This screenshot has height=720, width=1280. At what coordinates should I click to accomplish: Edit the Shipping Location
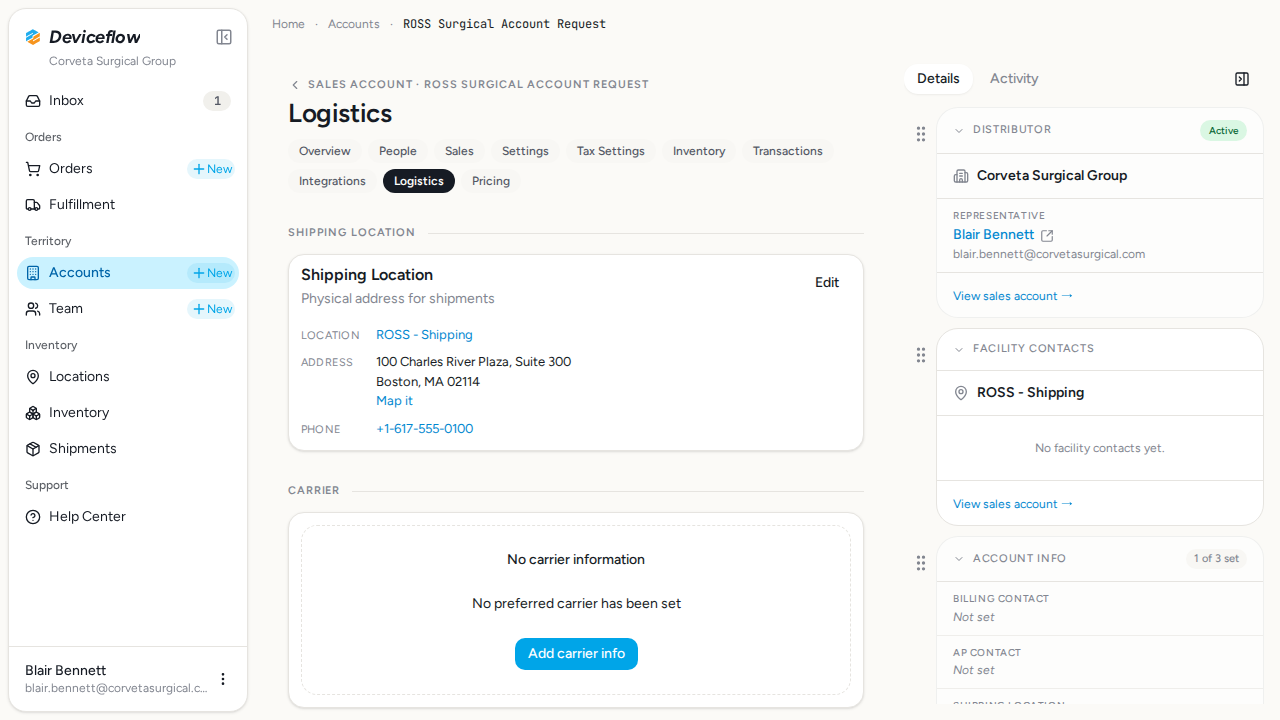[x=827, y=283]
